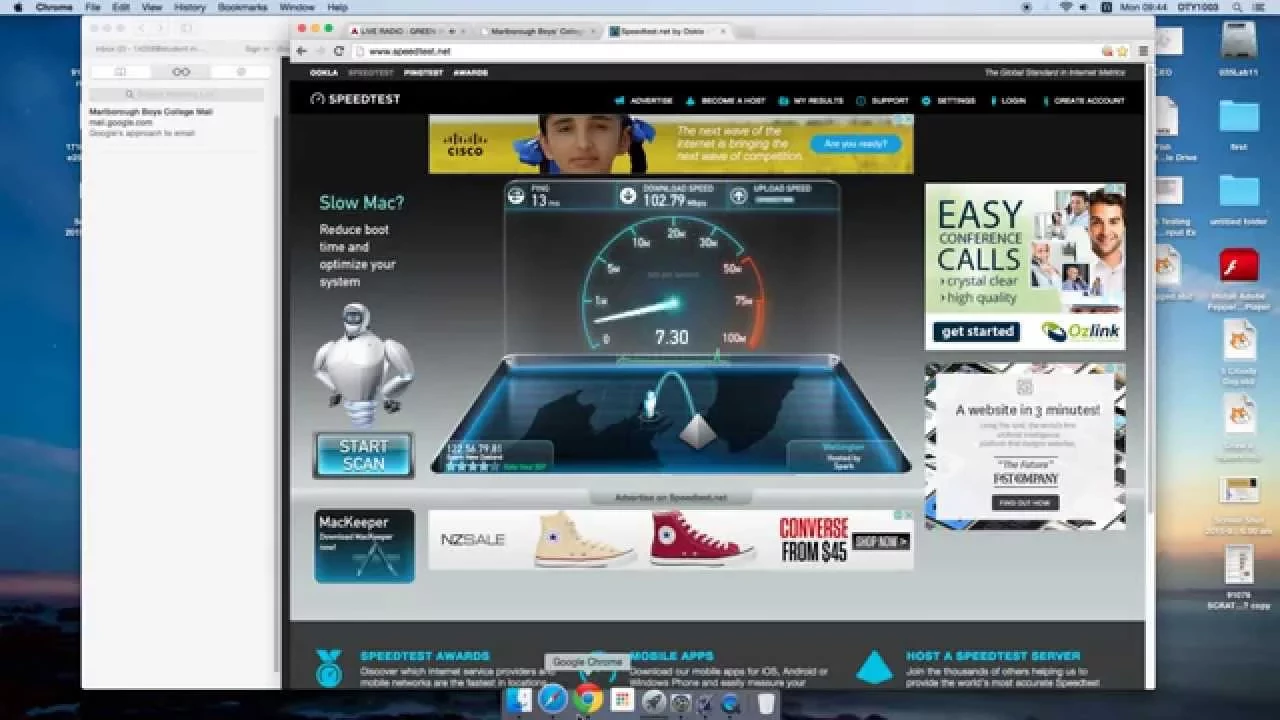Open the Apple menu

pyautogui.click(x=17, y=7)
